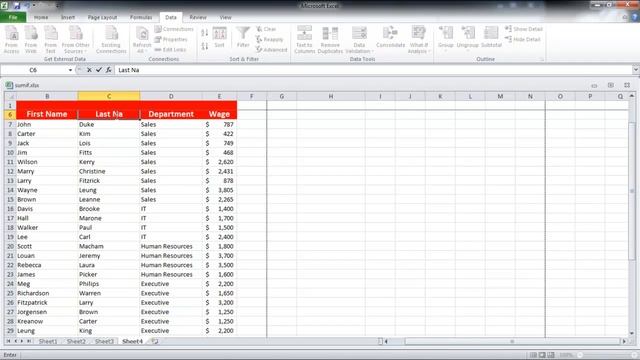Click the Text to Columns icon
Screen dimensions: 640x360
click(x=304, y=39)
